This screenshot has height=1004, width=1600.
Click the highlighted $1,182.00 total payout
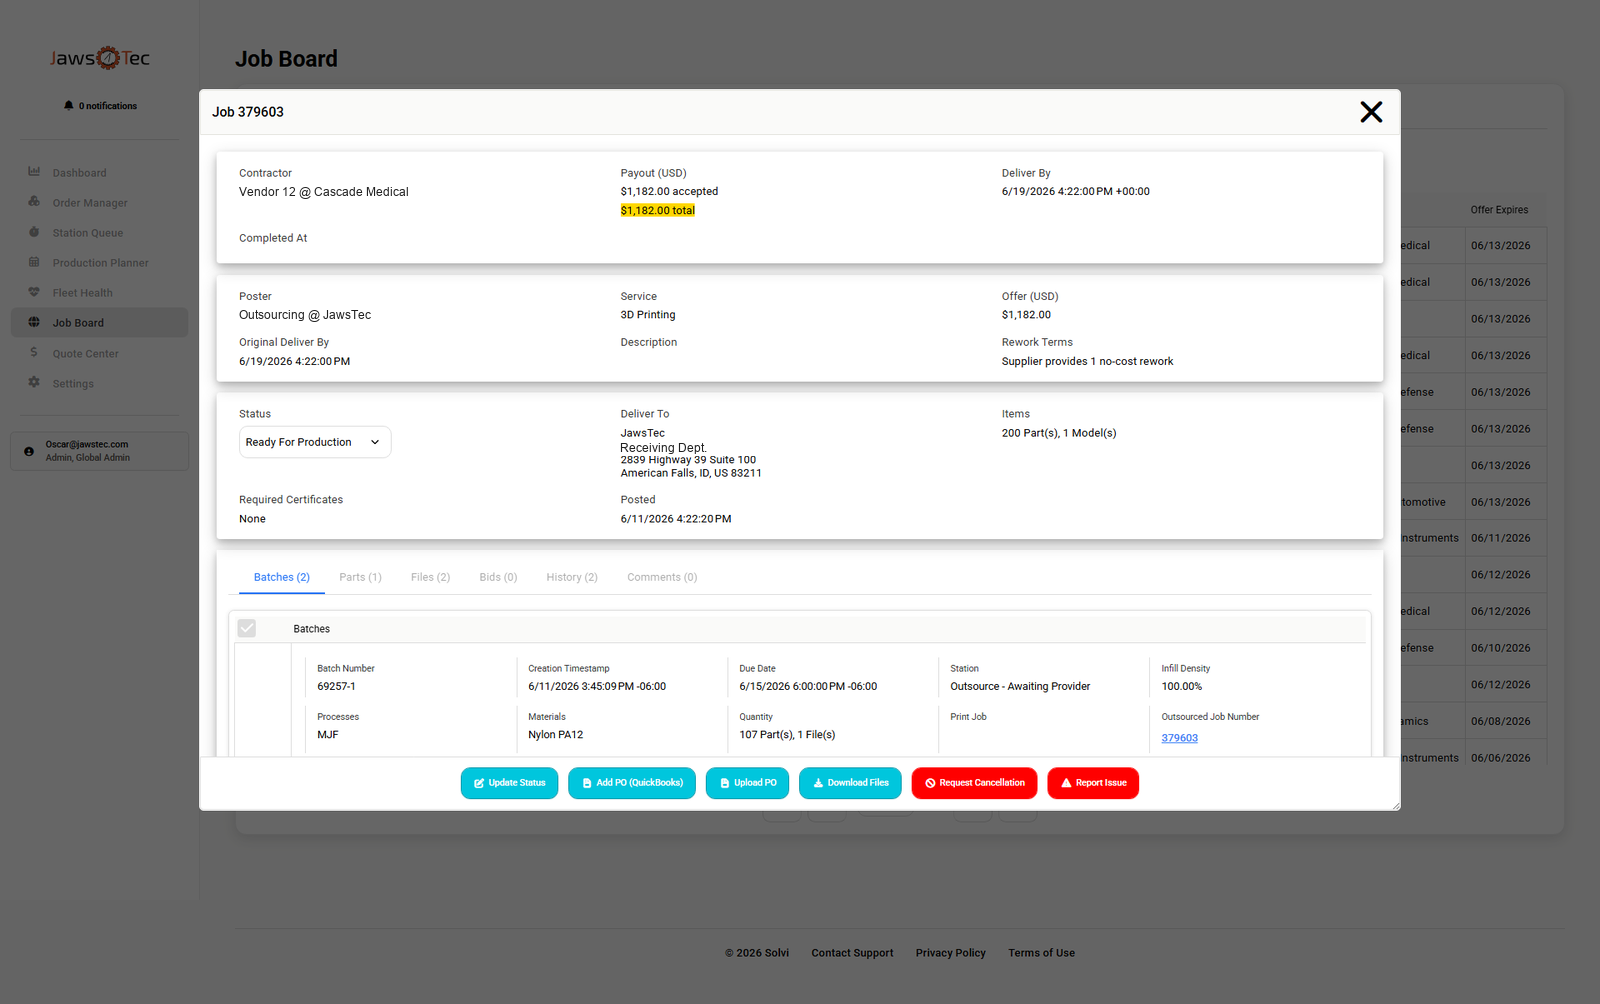point(658,210)
